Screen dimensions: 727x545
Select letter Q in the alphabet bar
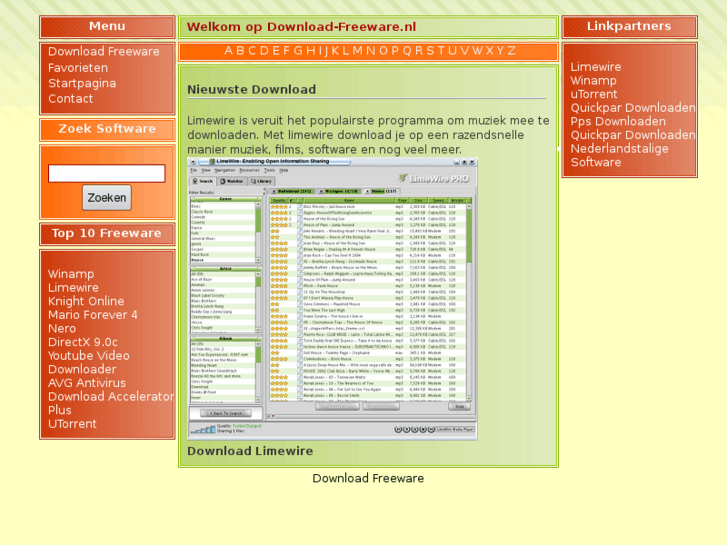(x=407, y=51)
